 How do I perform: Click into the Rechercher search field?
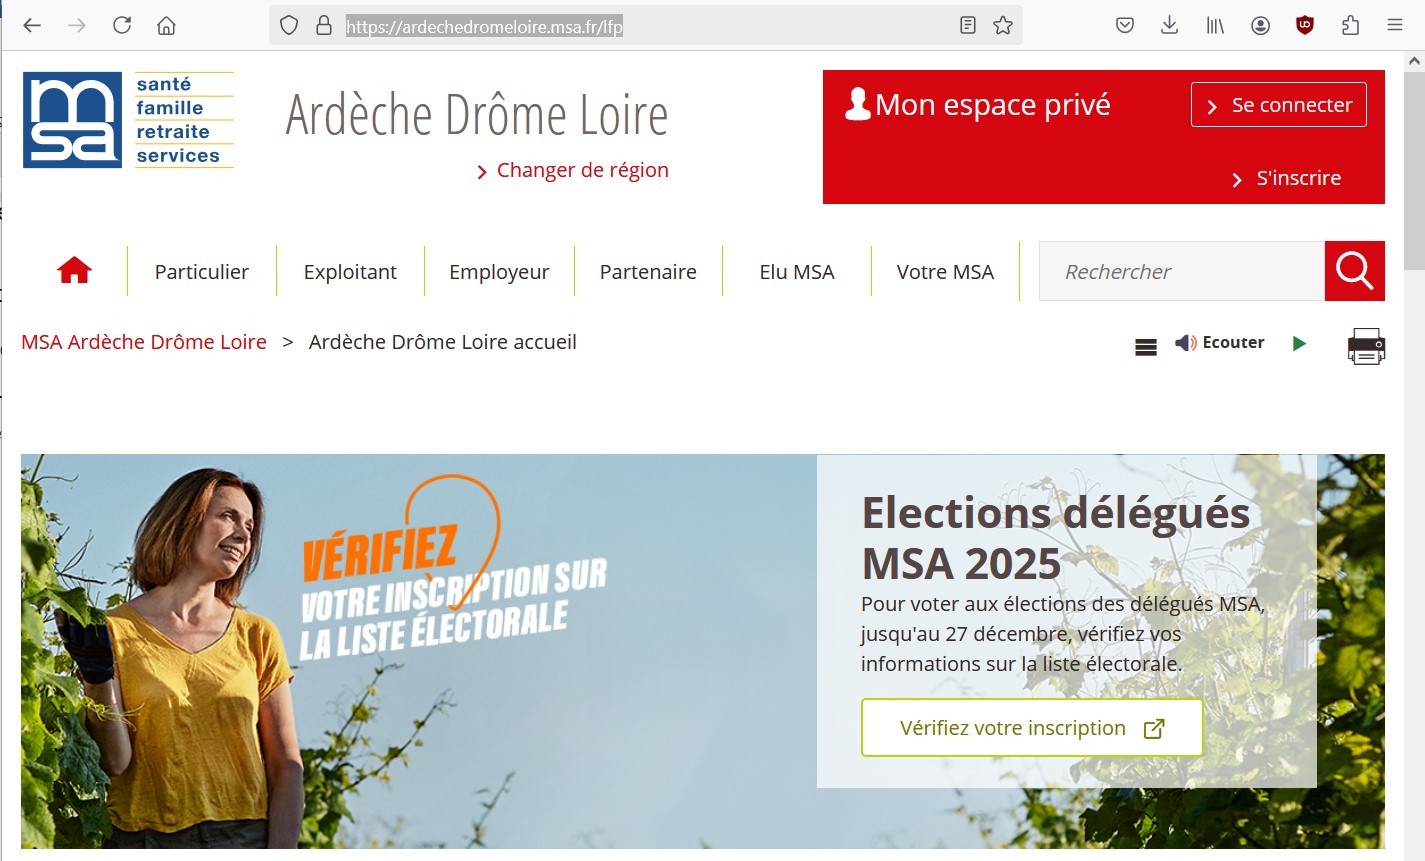[1182, 271]
